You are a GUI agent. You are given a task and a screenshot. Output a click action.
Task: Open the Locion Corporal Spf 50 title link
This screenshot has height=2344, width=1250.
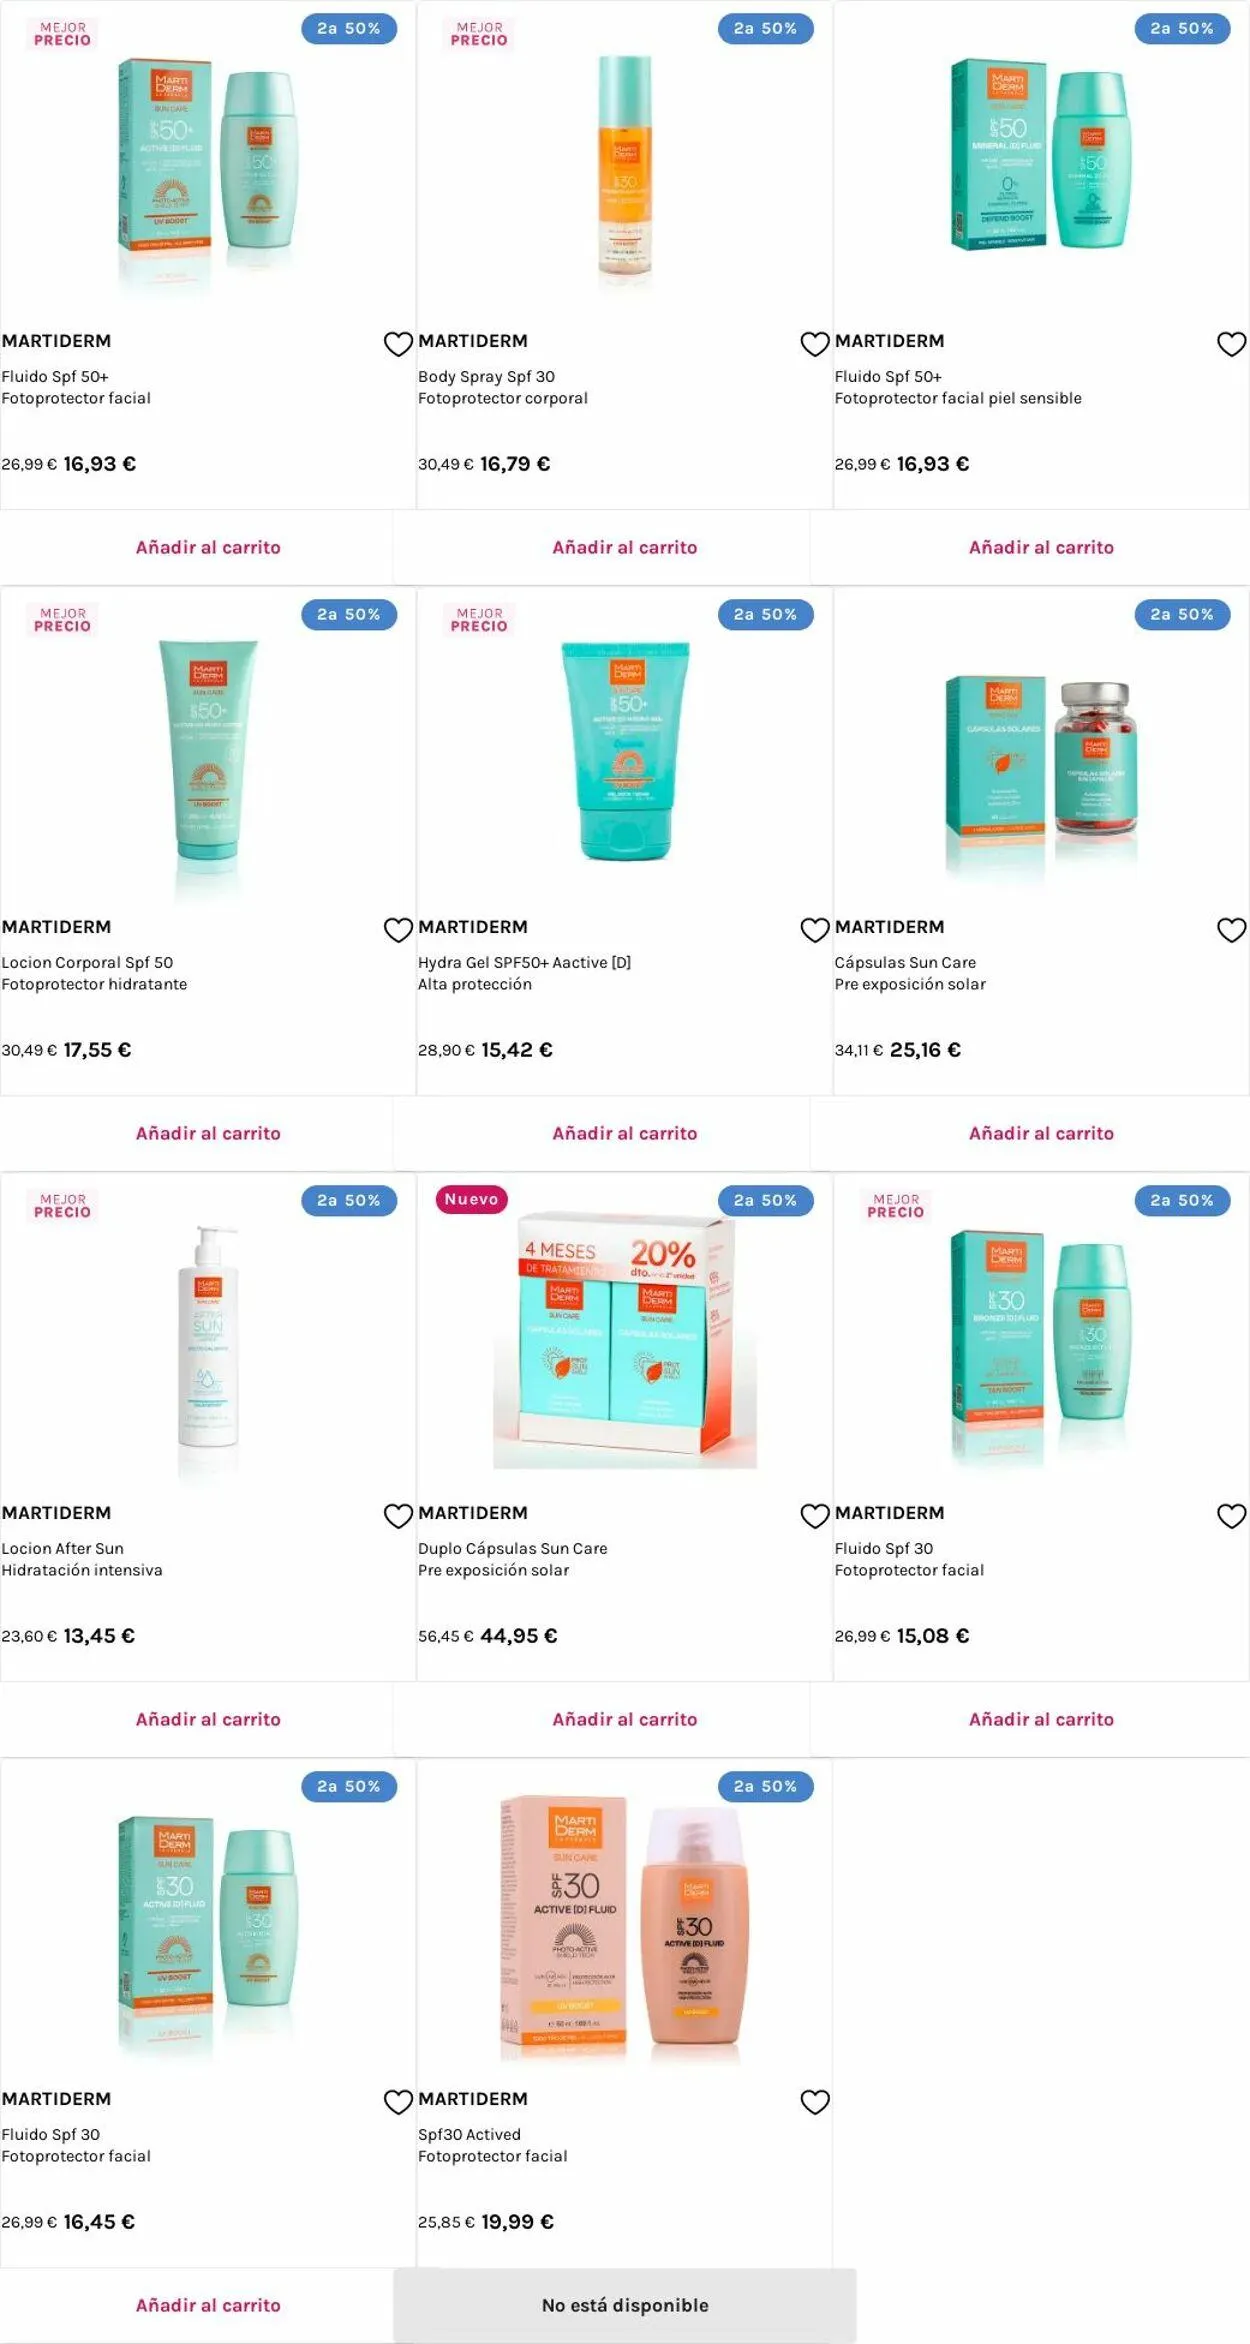[87, 962]
